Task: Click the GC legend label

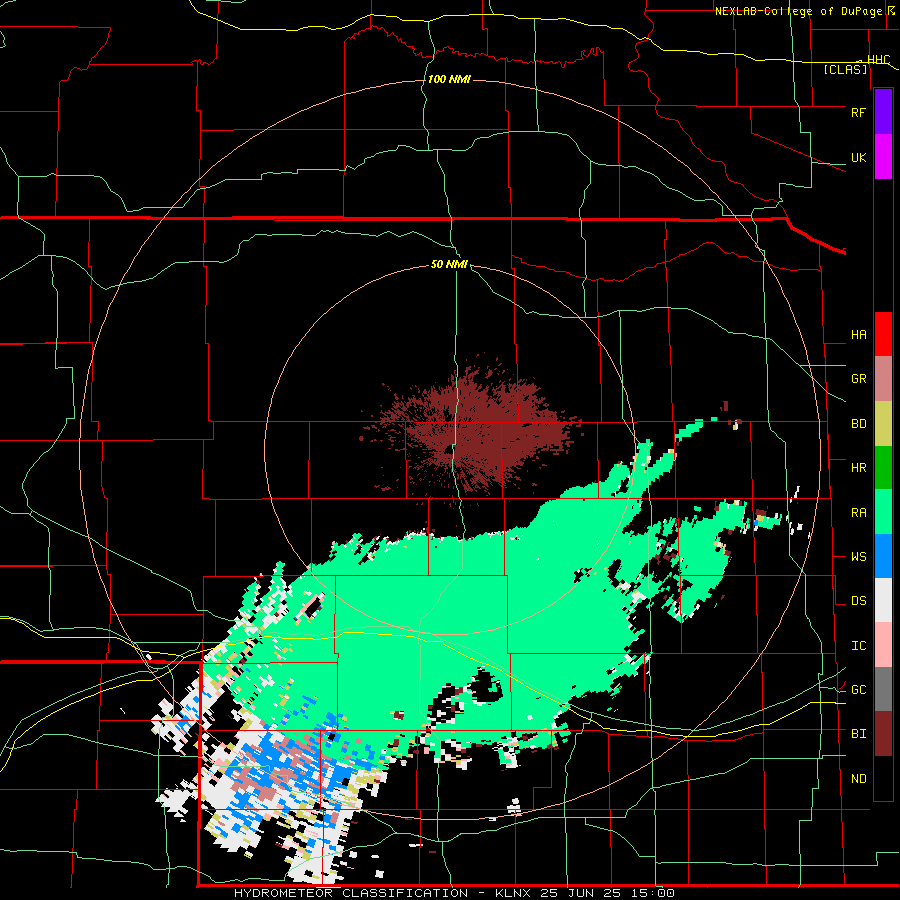Action: [858, 690]
